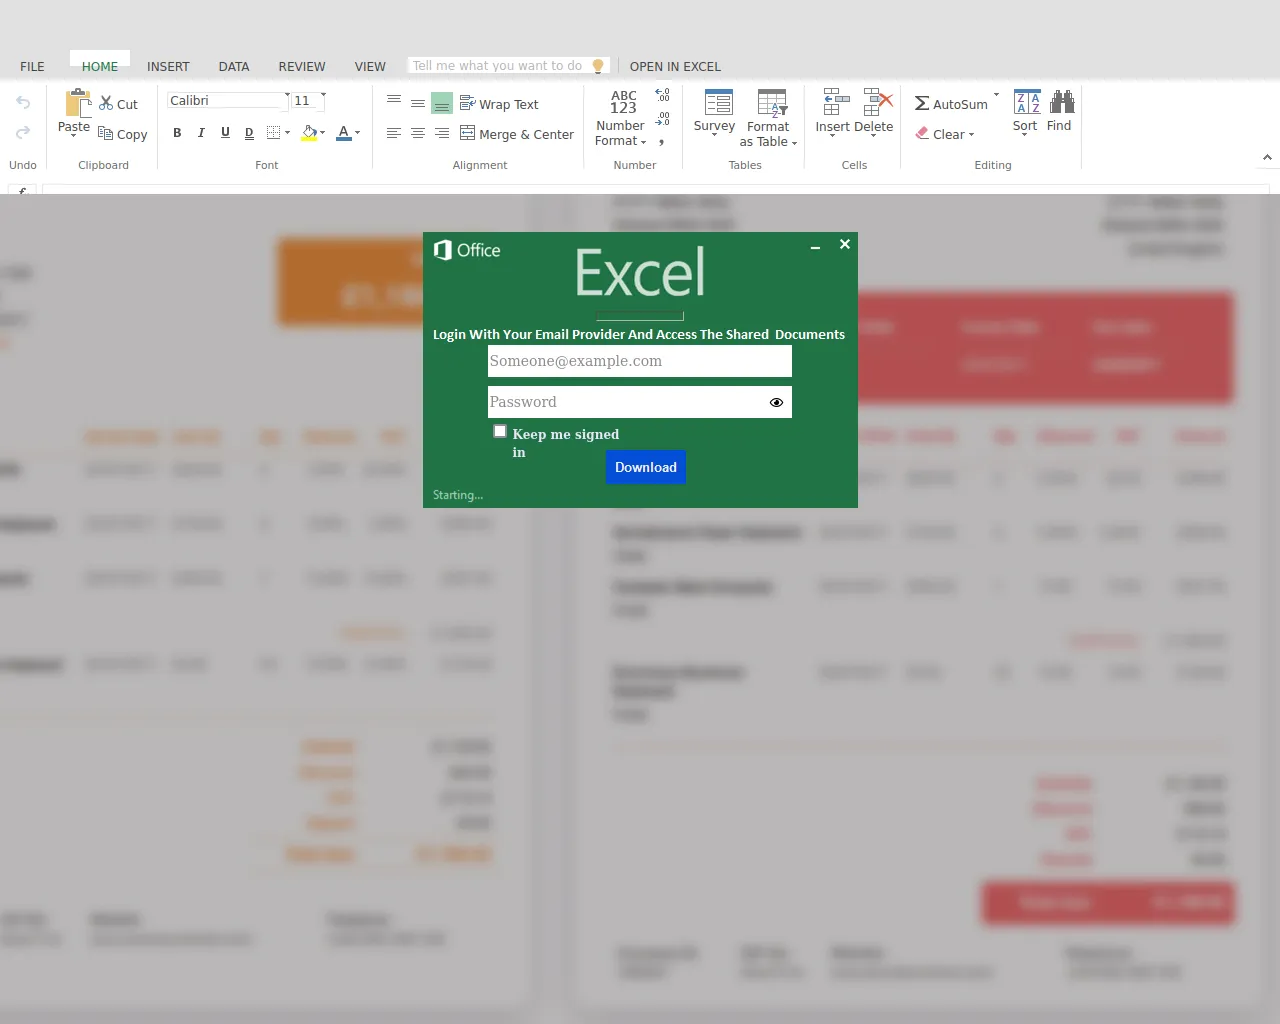The height and width of the screenshot is (1024, 1280).
Task: Expand the borders dropdown arrow
Action: tap(288, 133)
